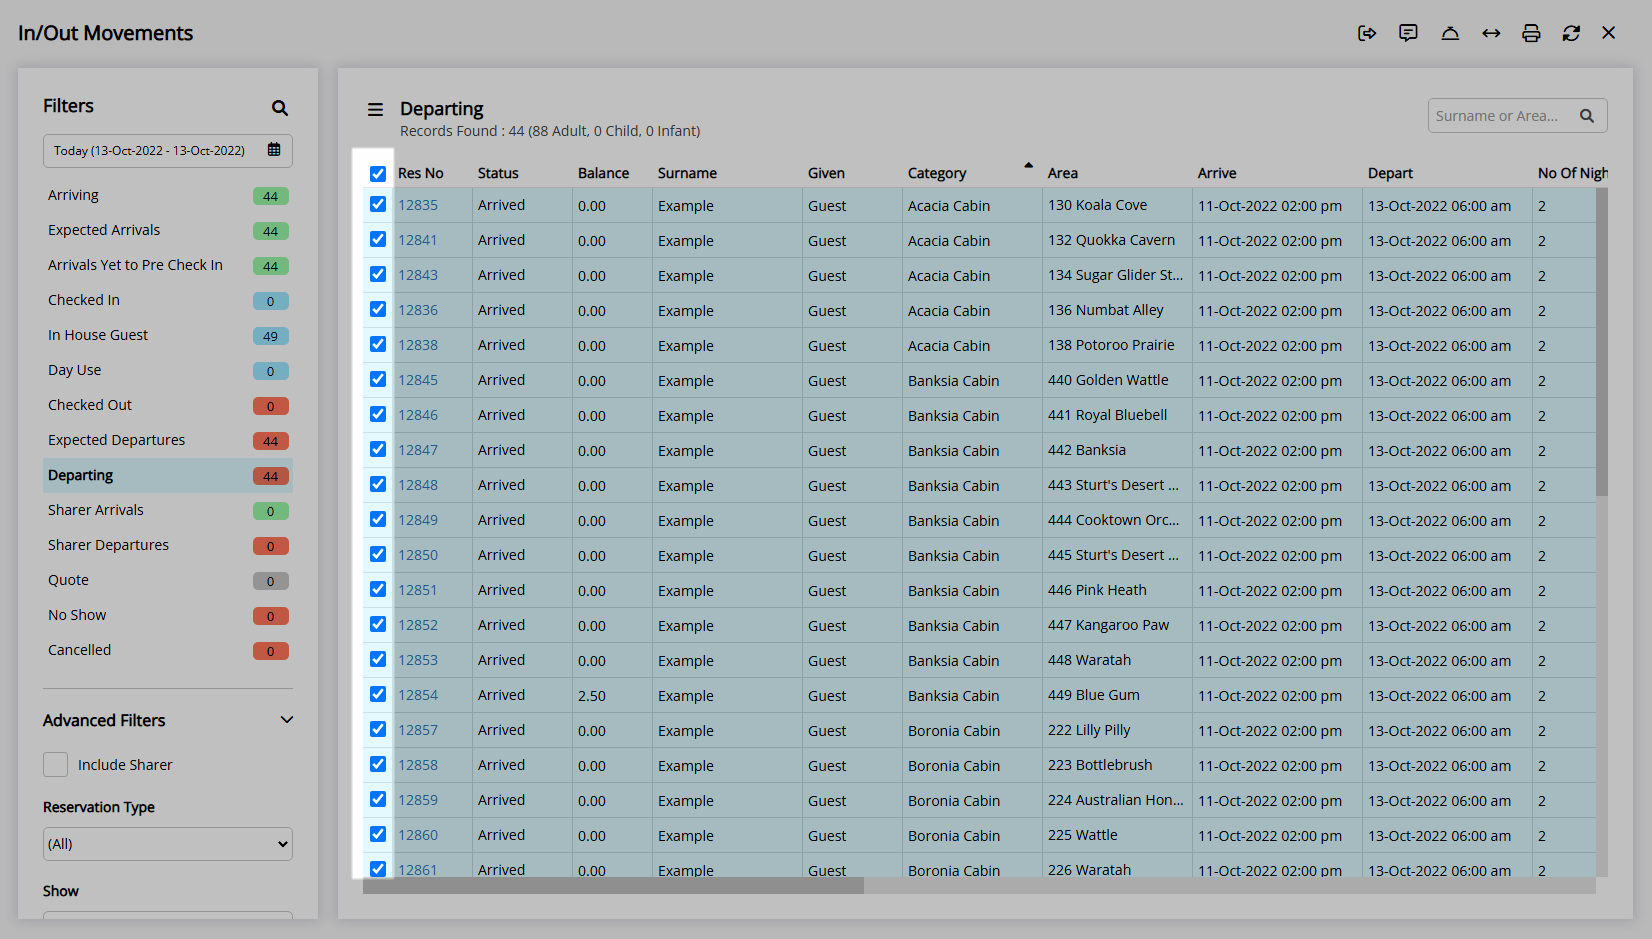
Task: Click the refresh icon in top toolbar
Action: (x=1571, y=33)
